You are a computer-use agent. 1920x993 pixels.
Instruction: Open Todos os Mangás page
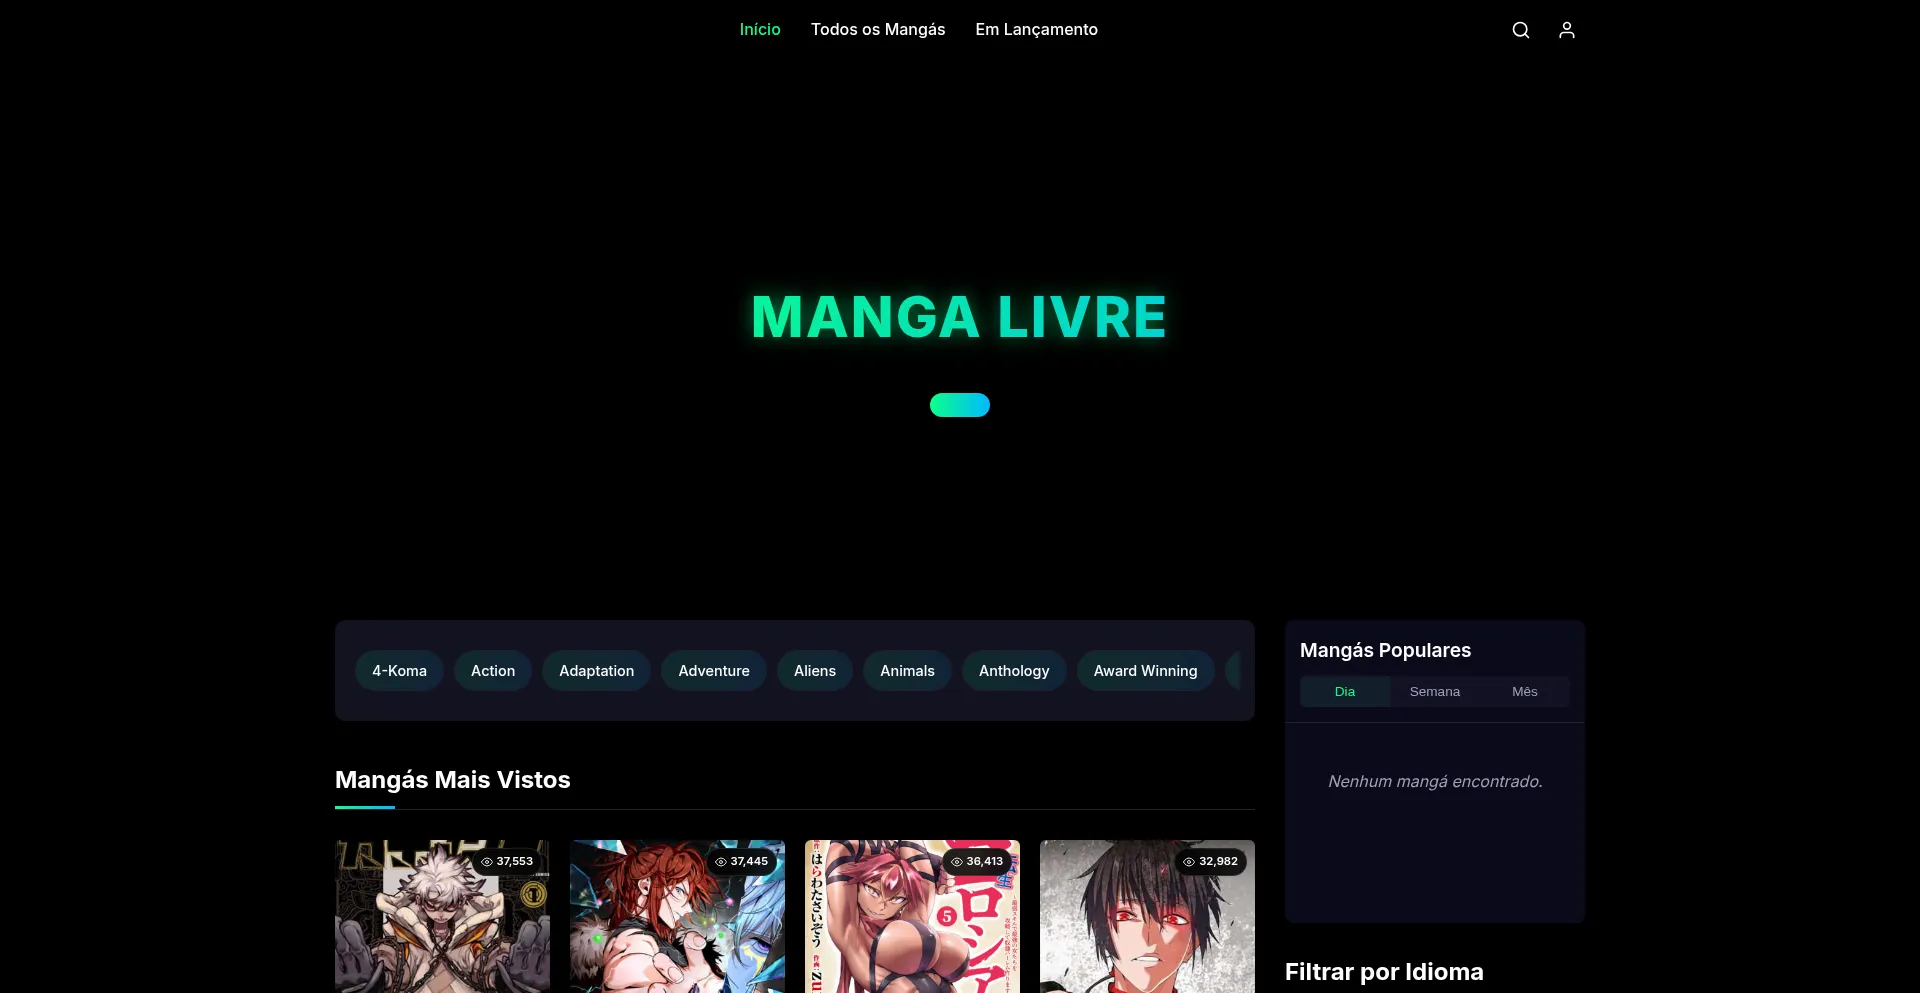pyautogui.click(x=878, y=30)
